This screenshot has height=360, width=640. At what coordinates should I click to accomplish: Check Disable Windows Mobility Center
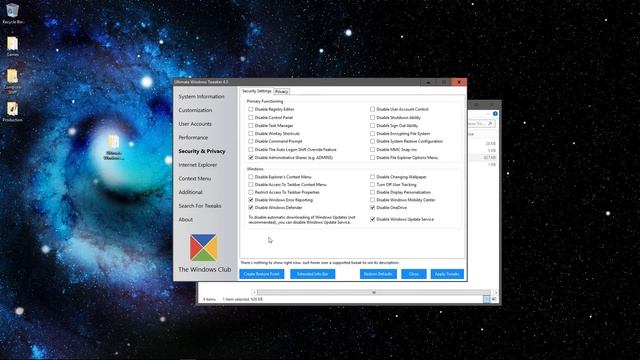372,200
